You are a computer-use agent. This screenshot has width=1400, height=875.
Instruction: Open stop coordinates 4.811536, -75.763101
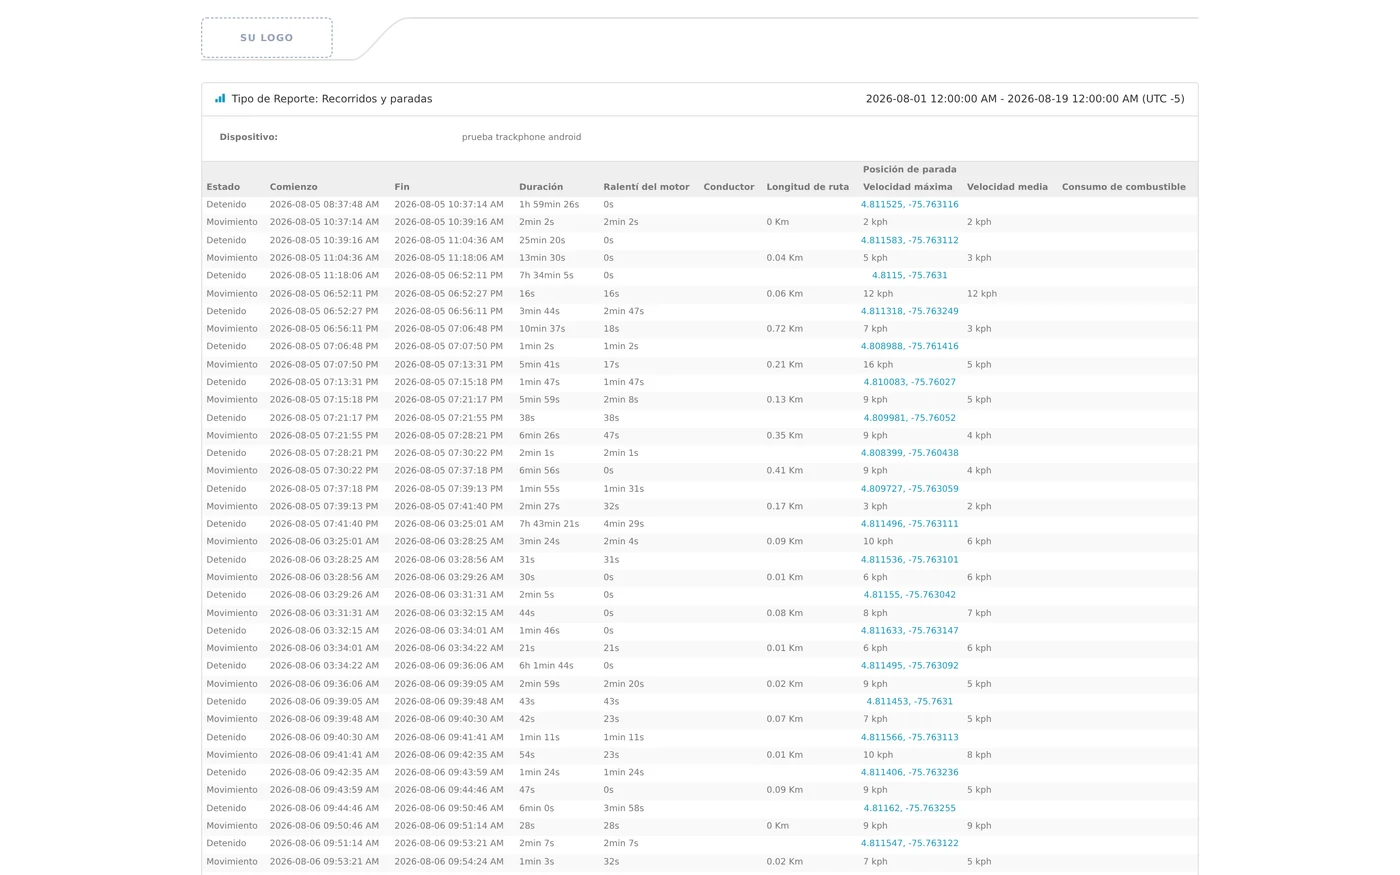click(909, 560)
